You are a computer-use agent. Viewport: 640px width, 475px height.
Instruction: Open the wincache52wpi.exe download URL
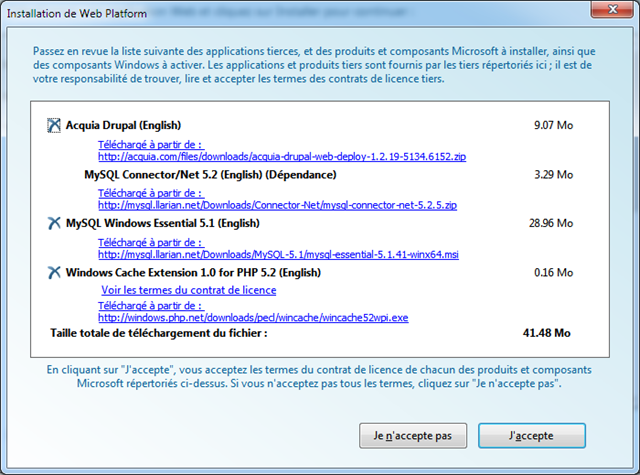(253, 317)
